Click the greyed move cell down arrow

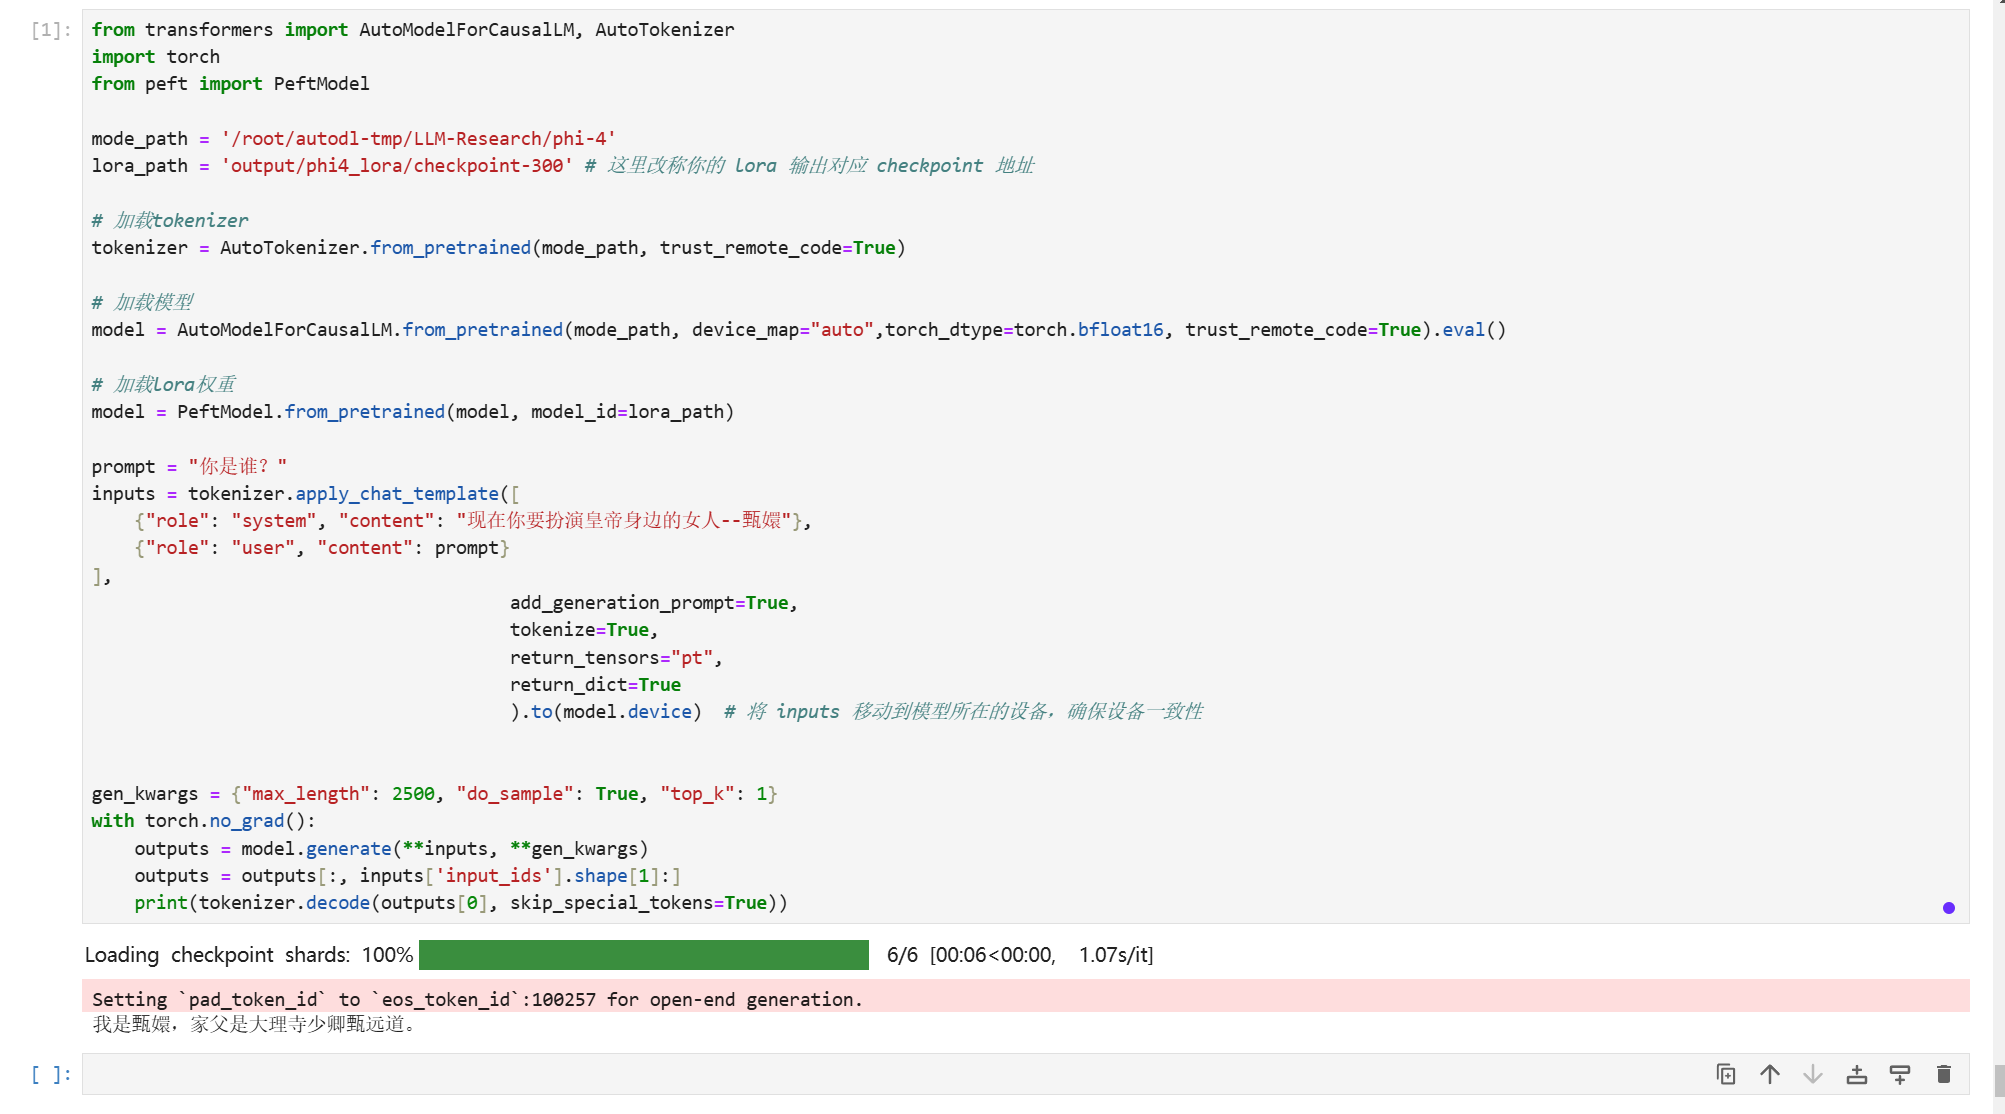point(1813,1074)
